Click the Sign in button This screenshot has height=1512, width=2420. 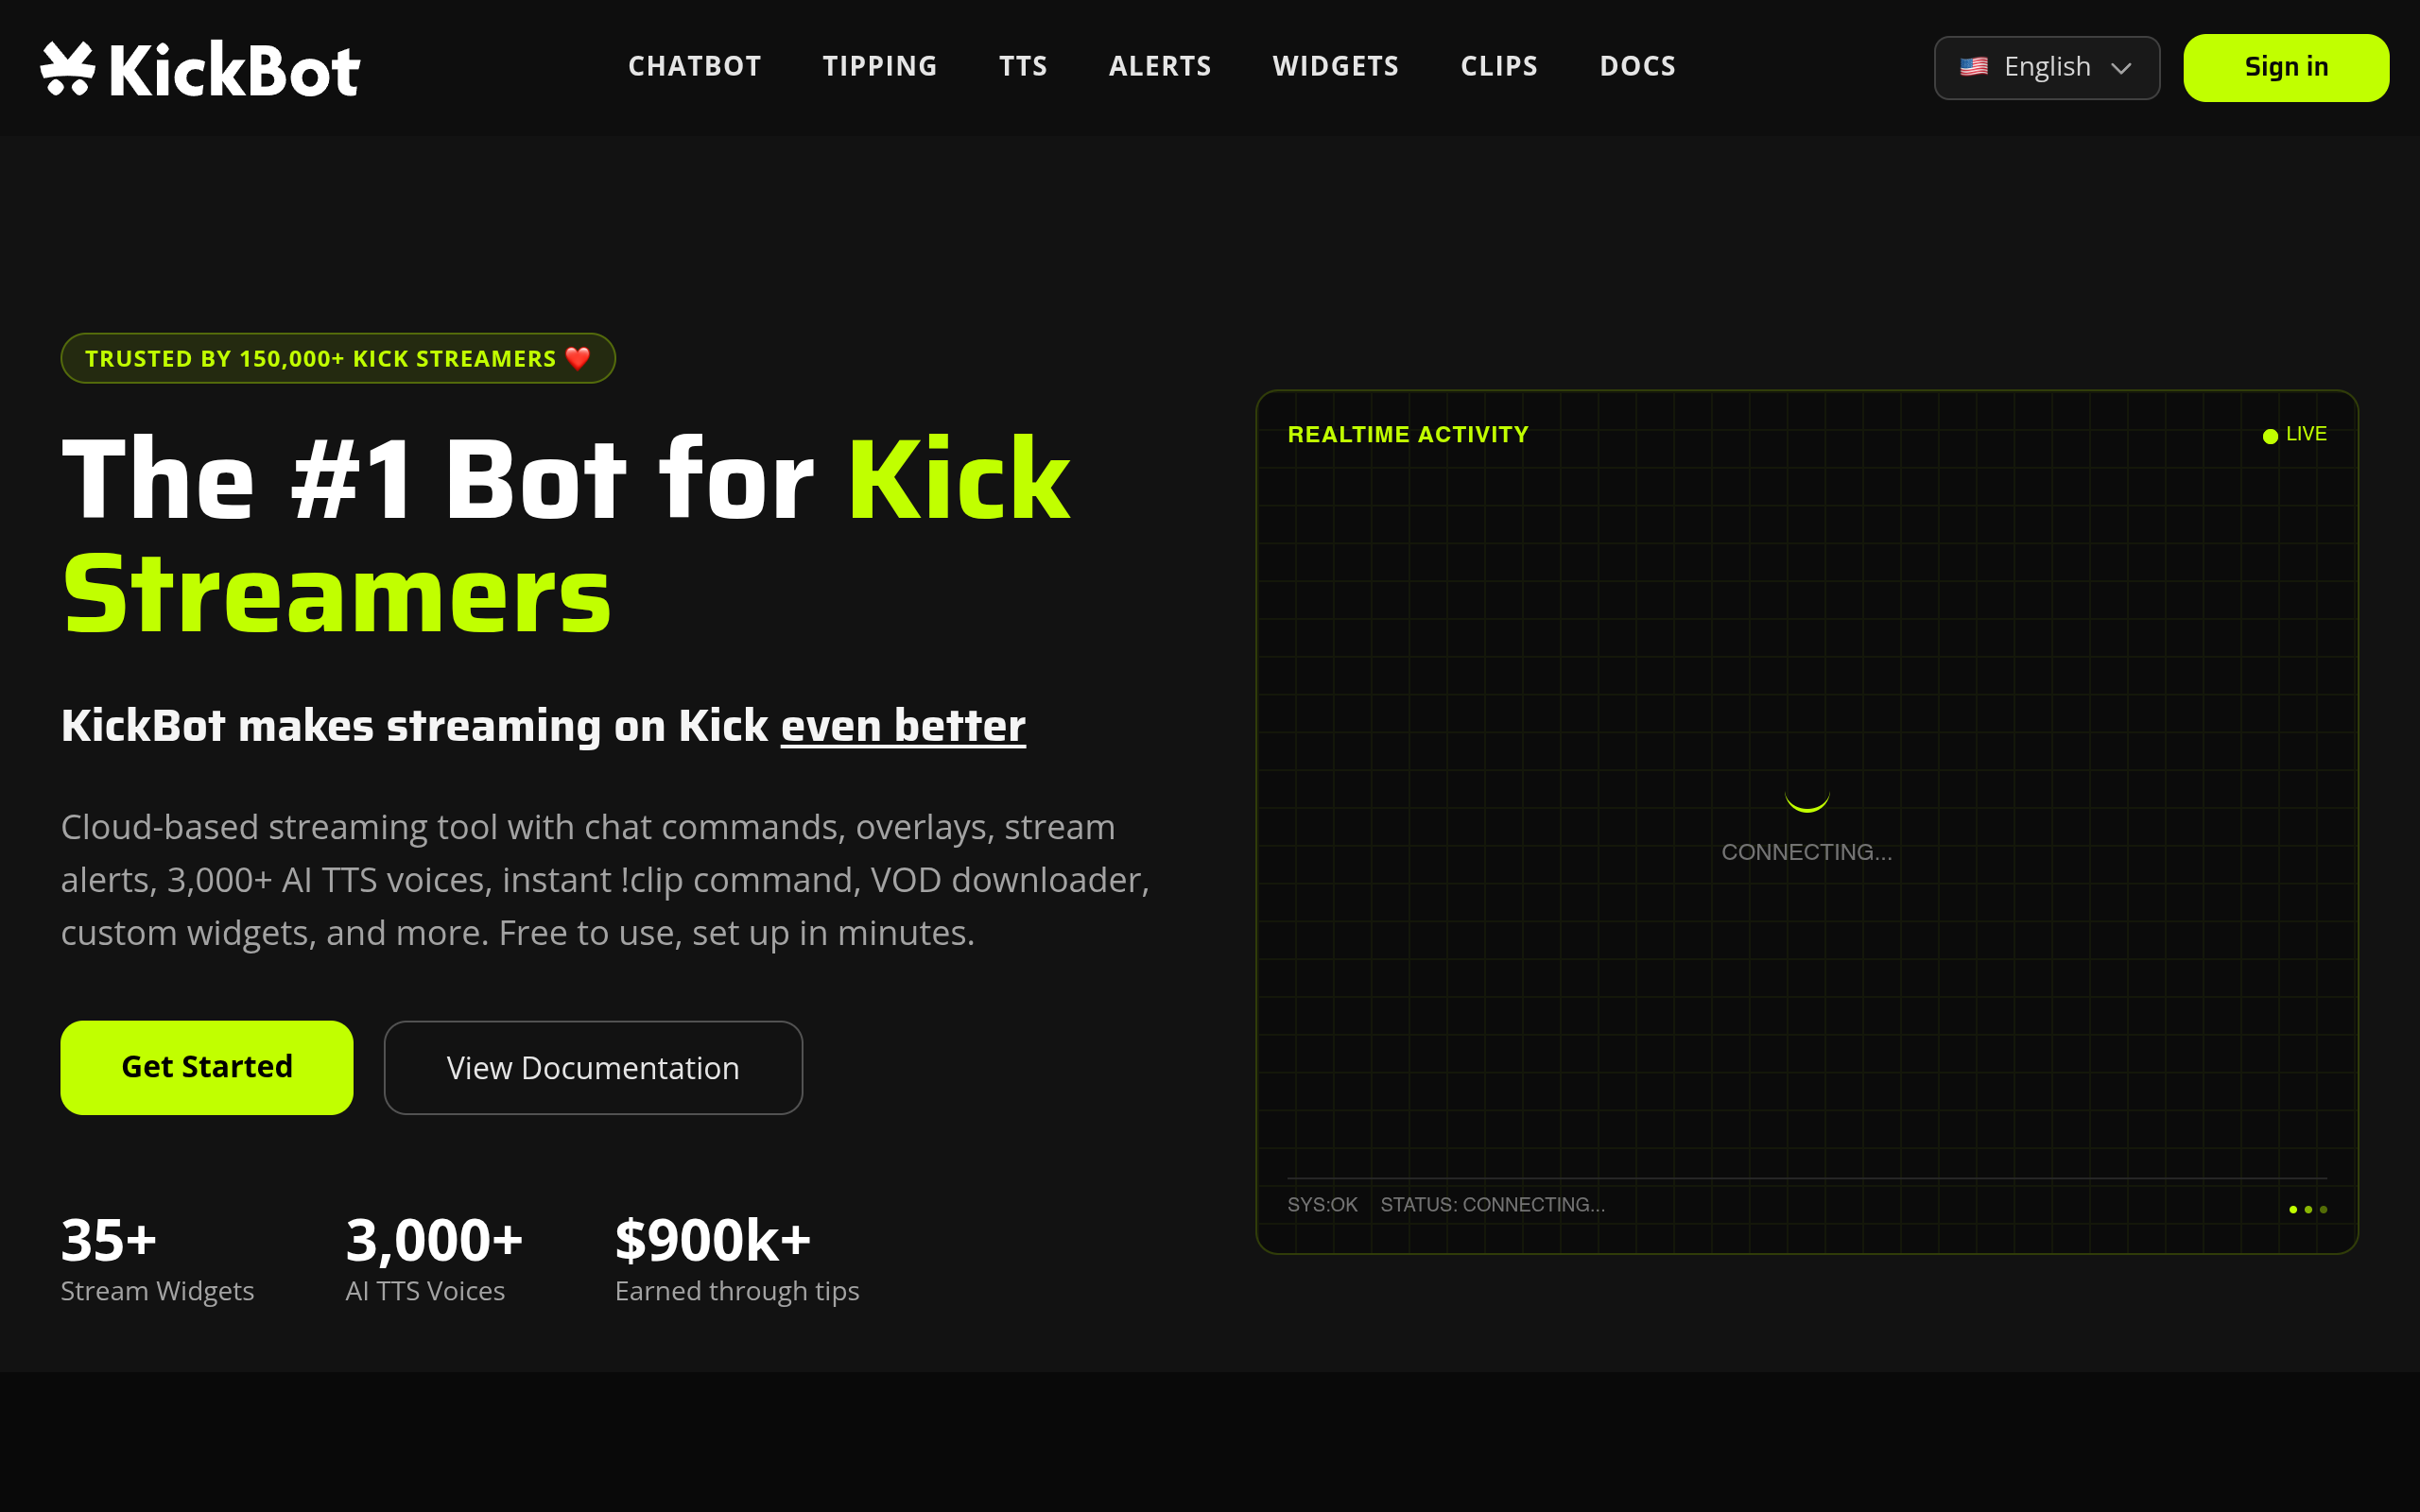point(2286,67)
